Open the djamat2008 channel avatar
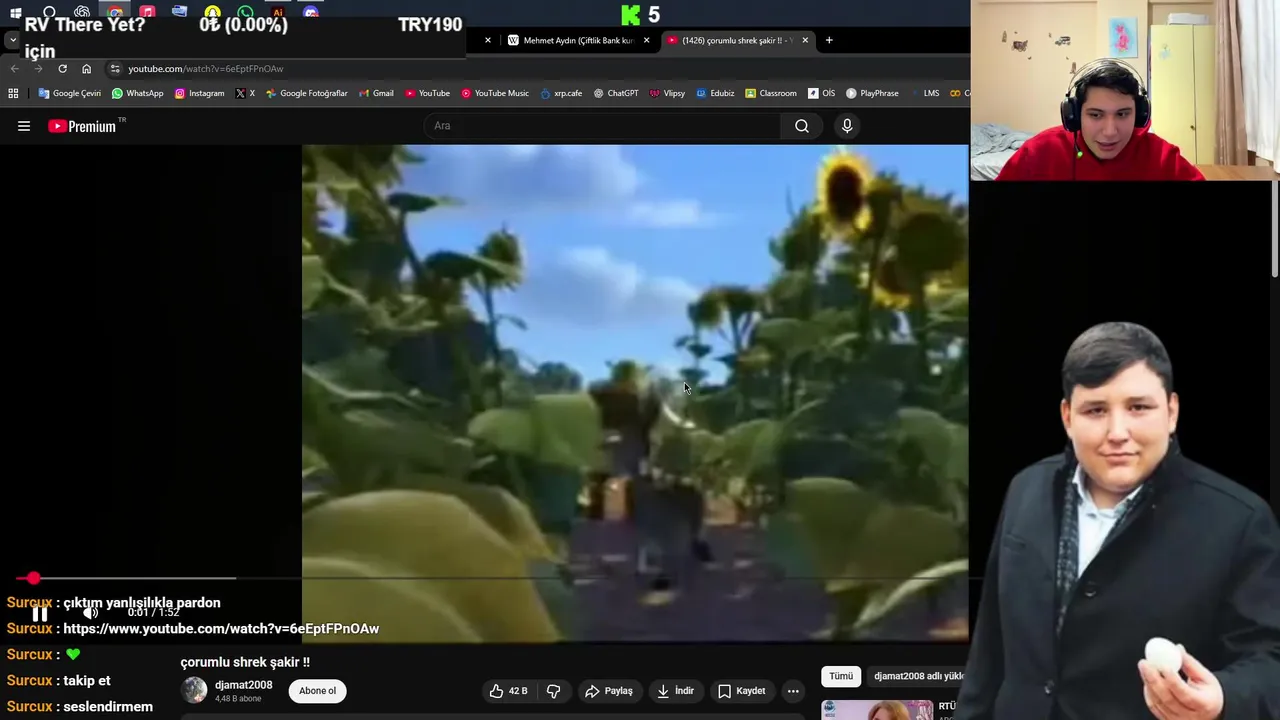Image resolution: width=1280 pixels, height=720 pixels. click(194, 690)
